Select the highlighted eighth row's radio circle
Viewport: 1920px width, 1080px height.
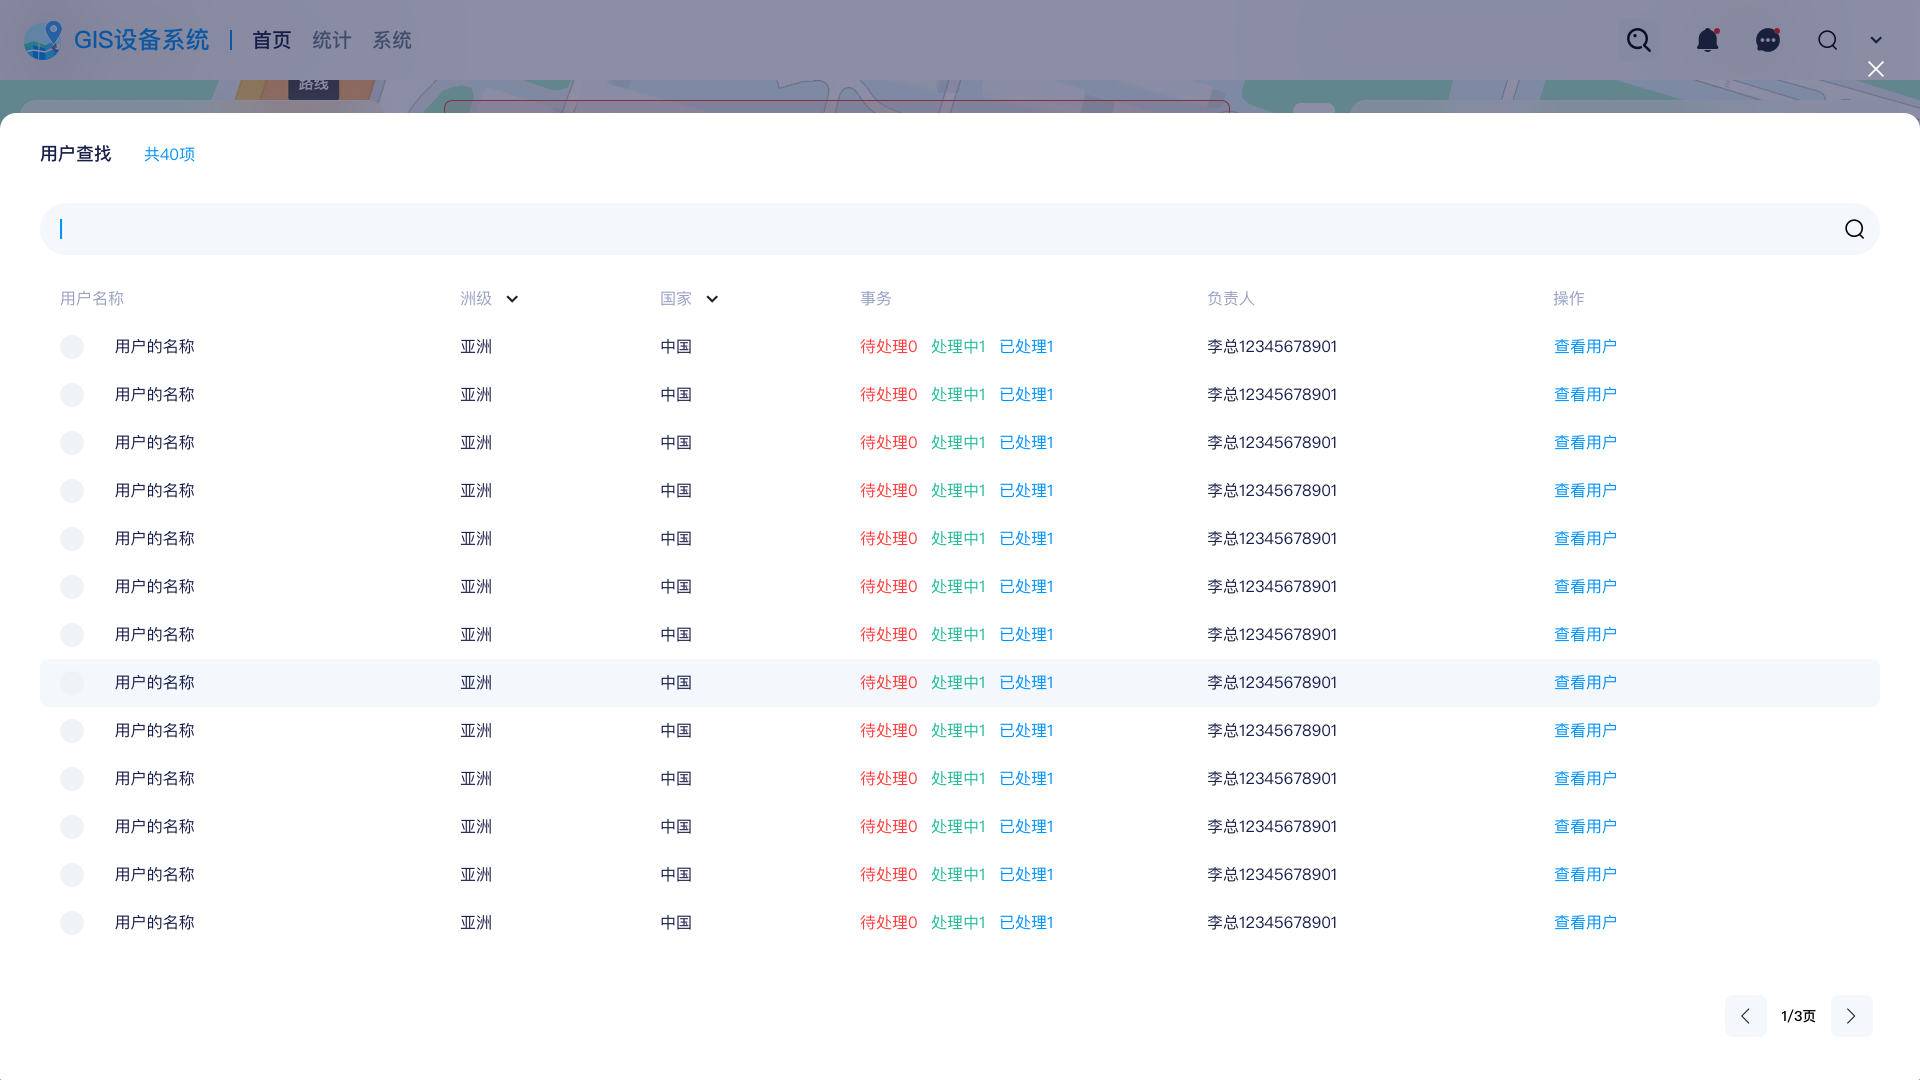pos(72,683)
